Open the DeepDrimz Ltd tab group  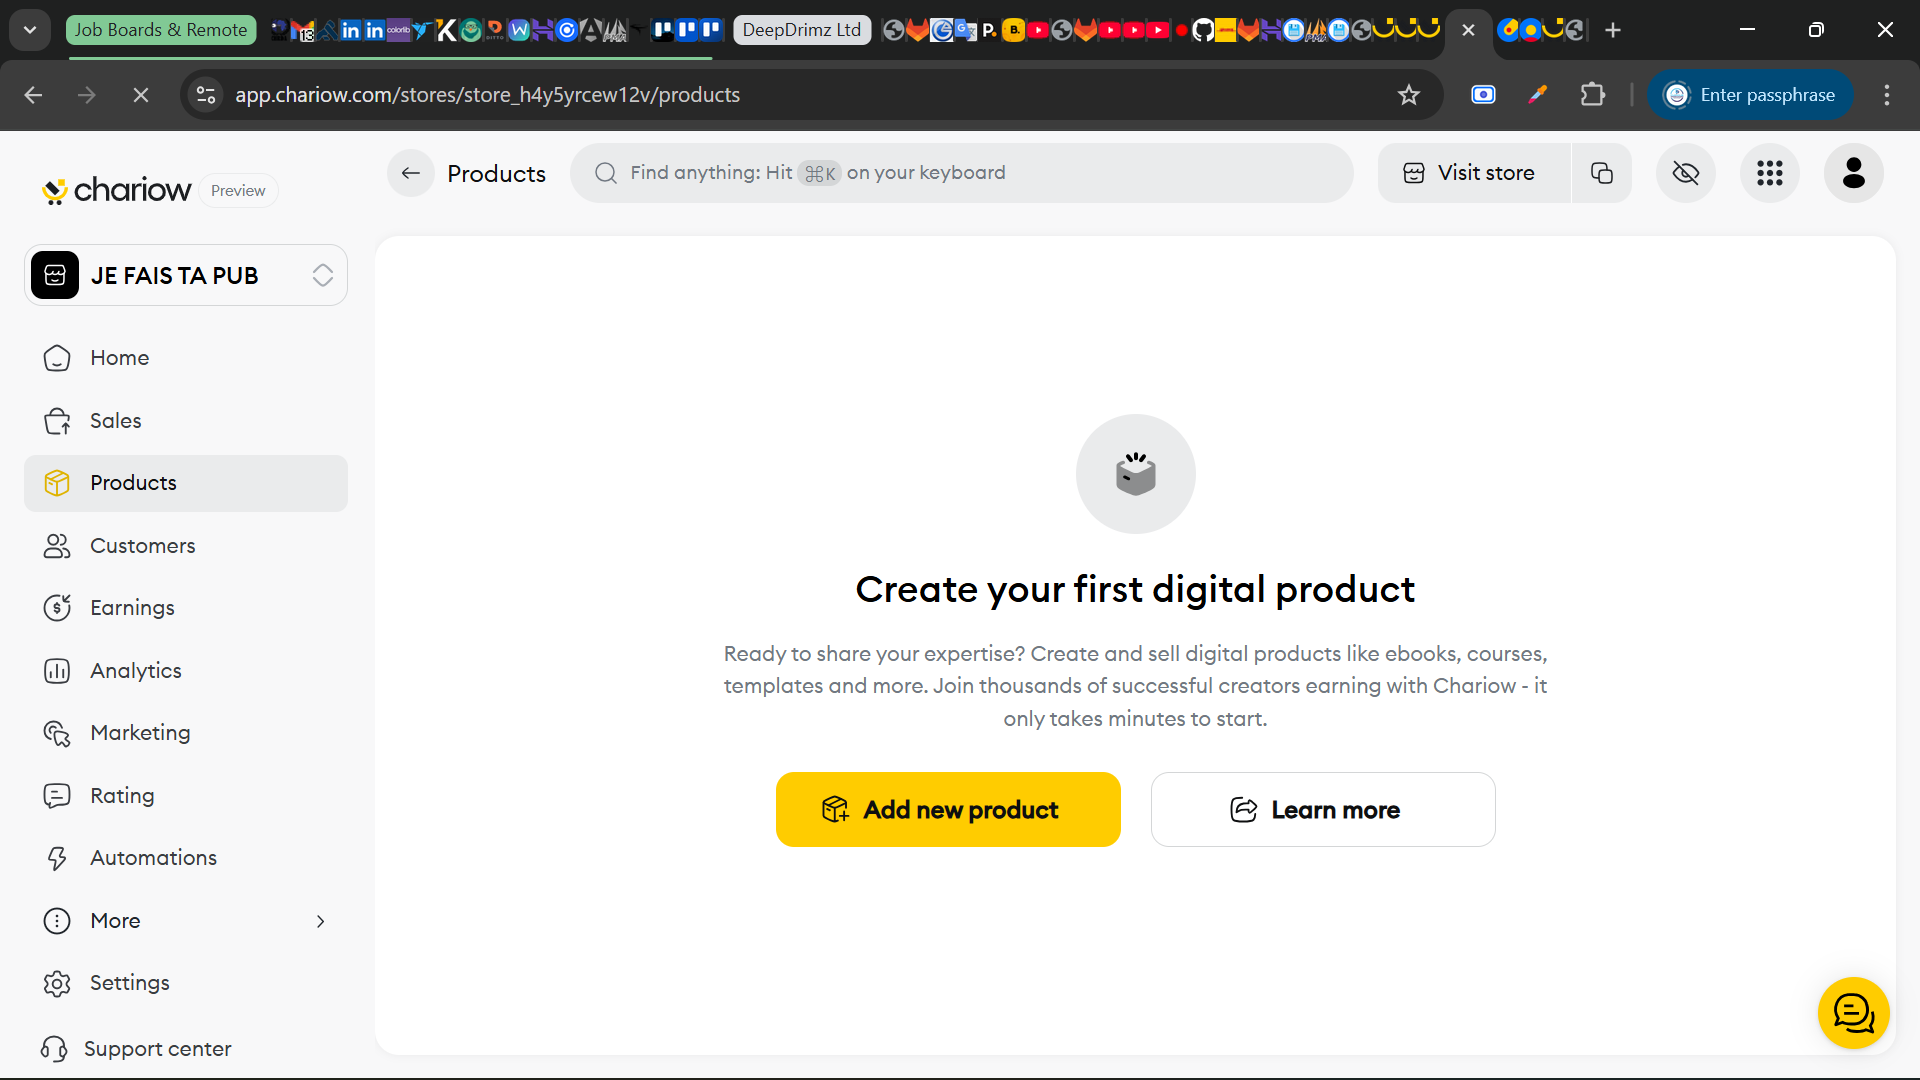pyautogui.click(x=801, y=29)
